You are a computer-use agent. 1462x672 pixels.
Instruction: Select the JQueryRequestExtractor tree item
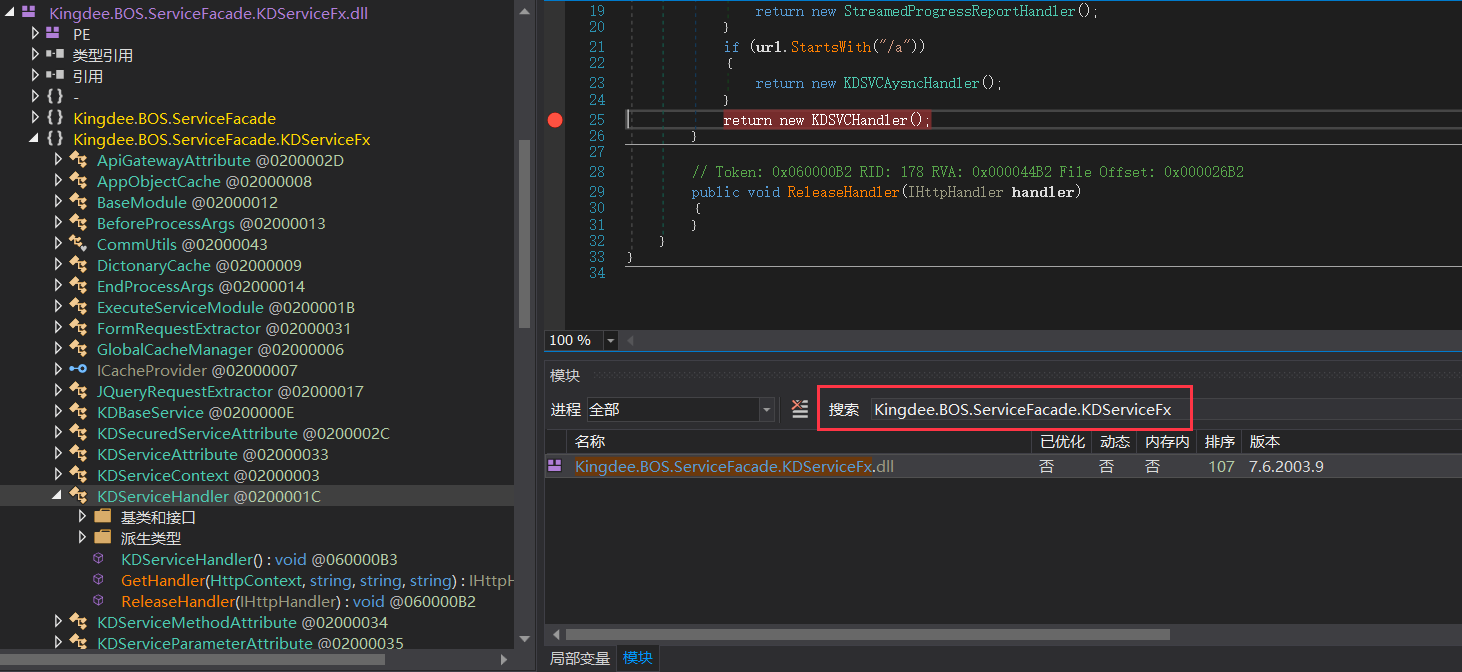pos(230,391)
